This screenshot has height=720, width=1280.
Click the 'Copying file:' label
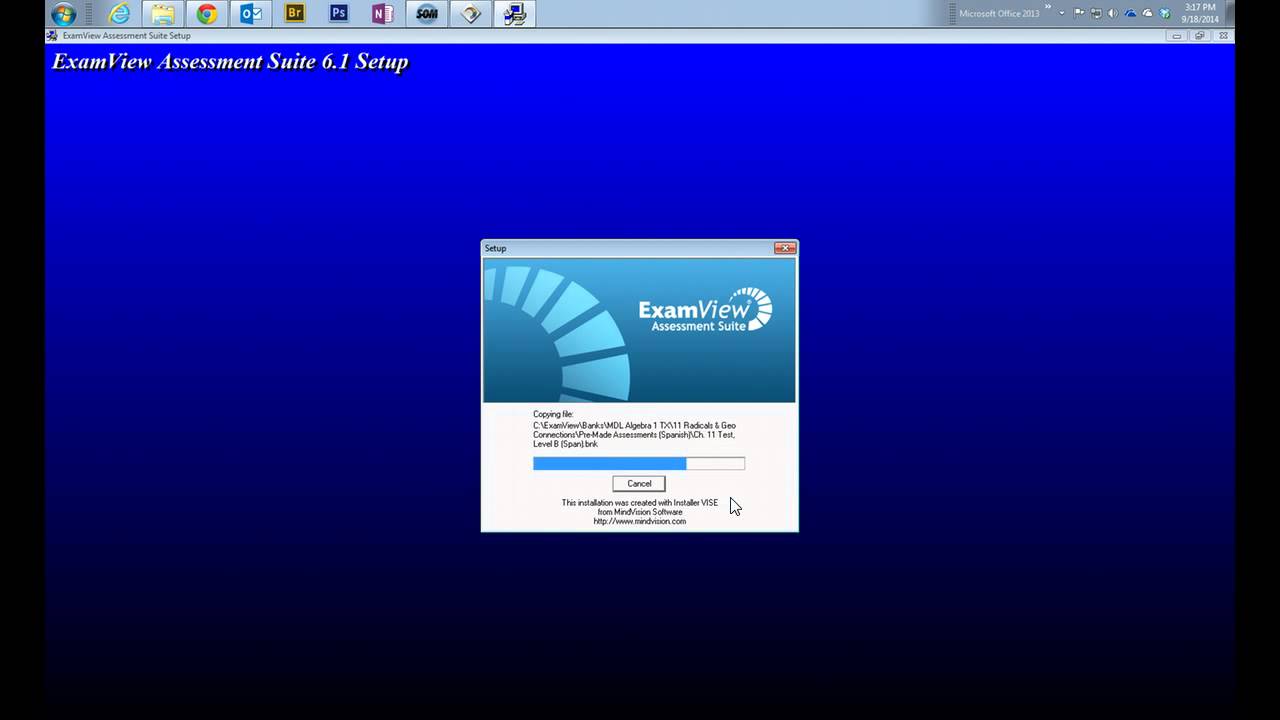click(553, 414)
